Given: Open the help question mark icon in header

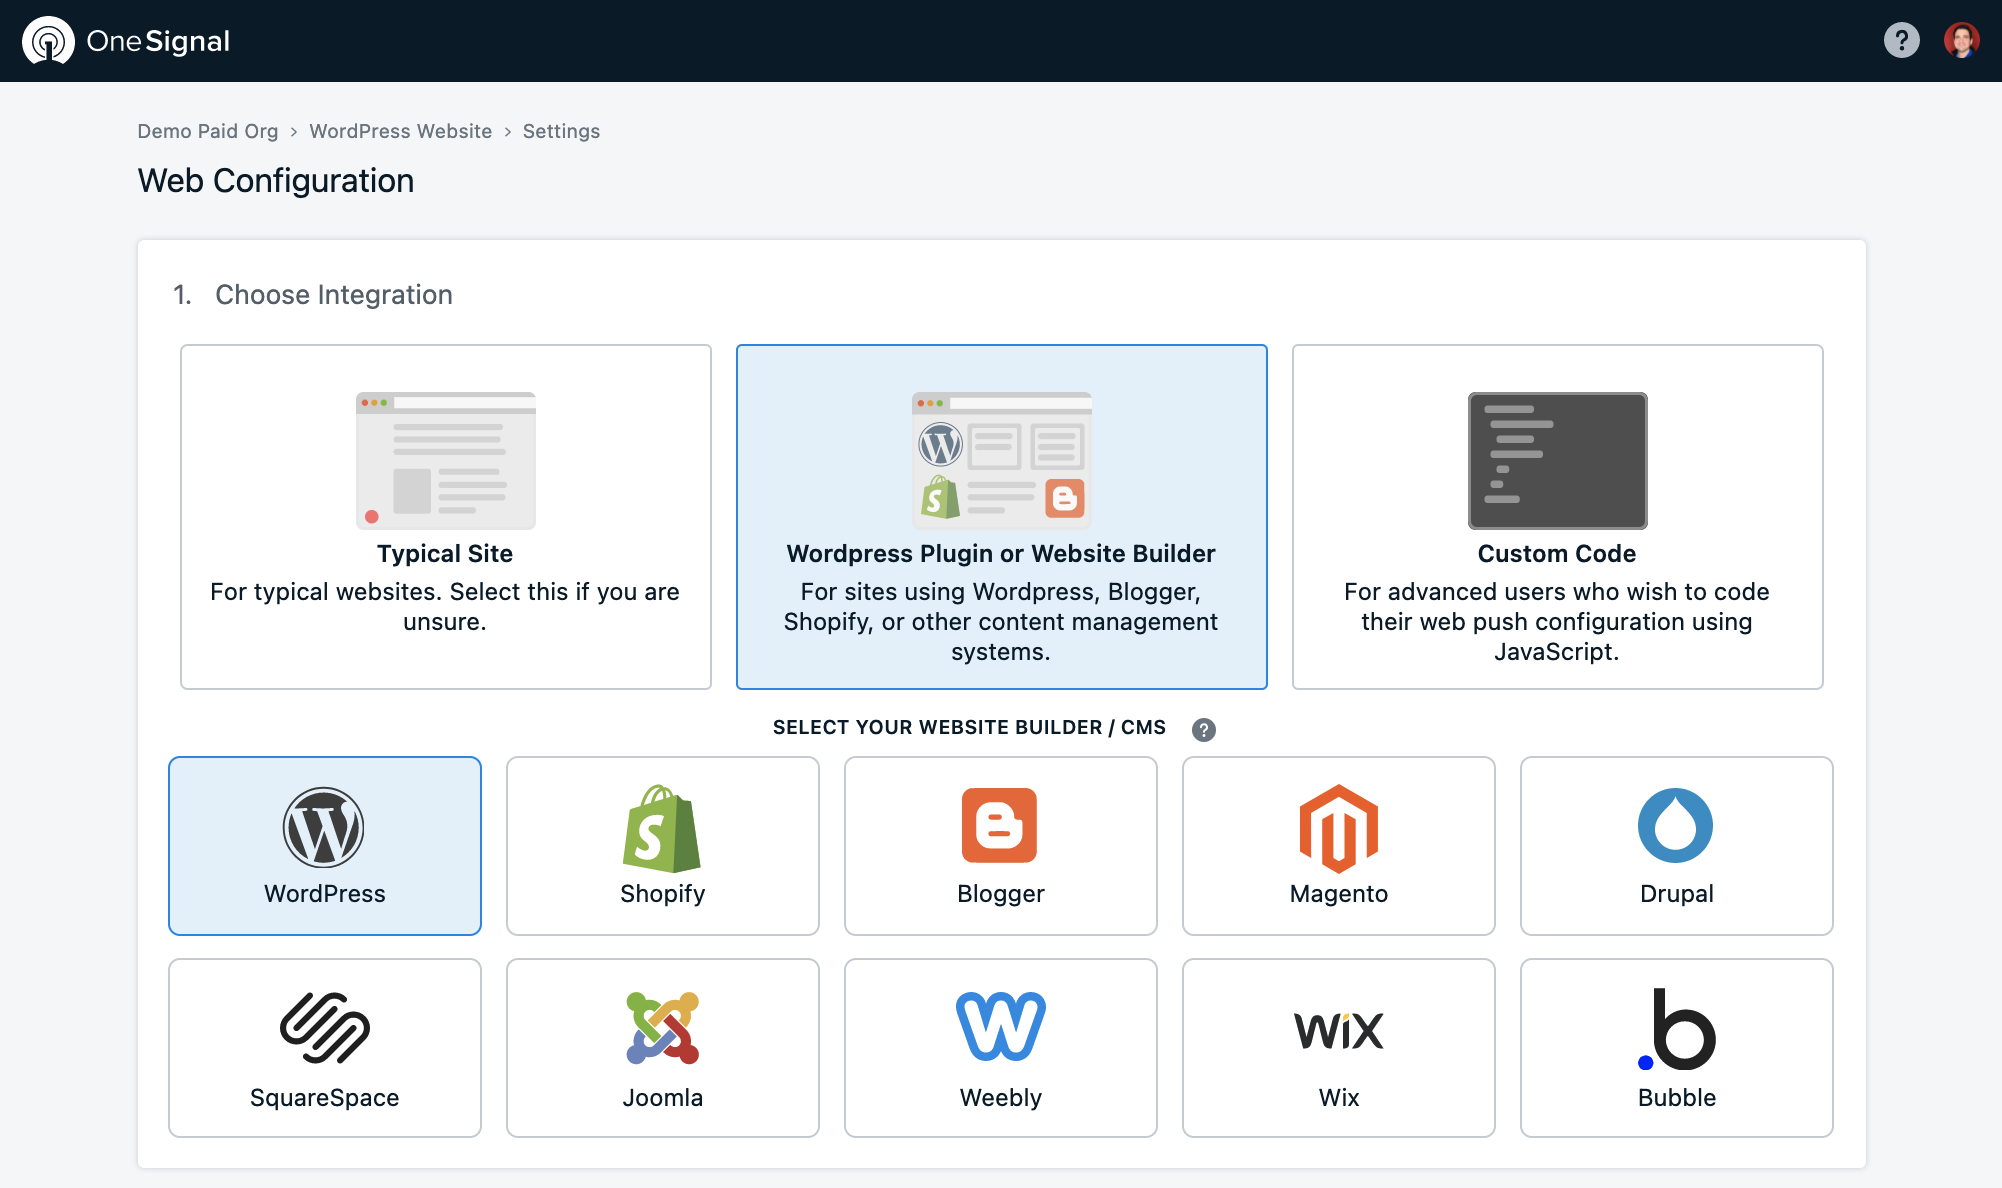Looking at the screenshot, I should coord(1901,41).
